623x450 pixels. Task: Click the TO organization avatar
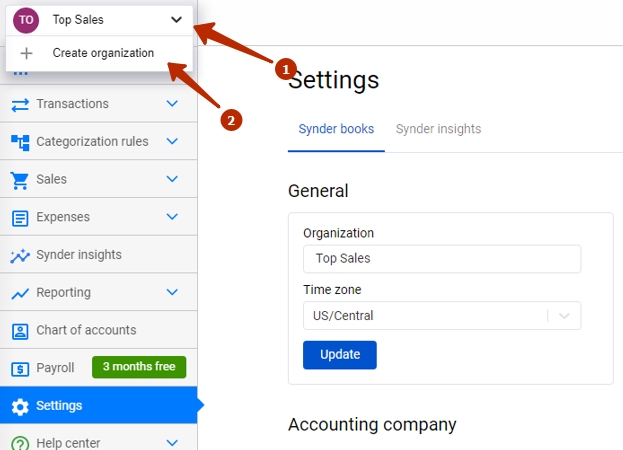tap(26, 20)
